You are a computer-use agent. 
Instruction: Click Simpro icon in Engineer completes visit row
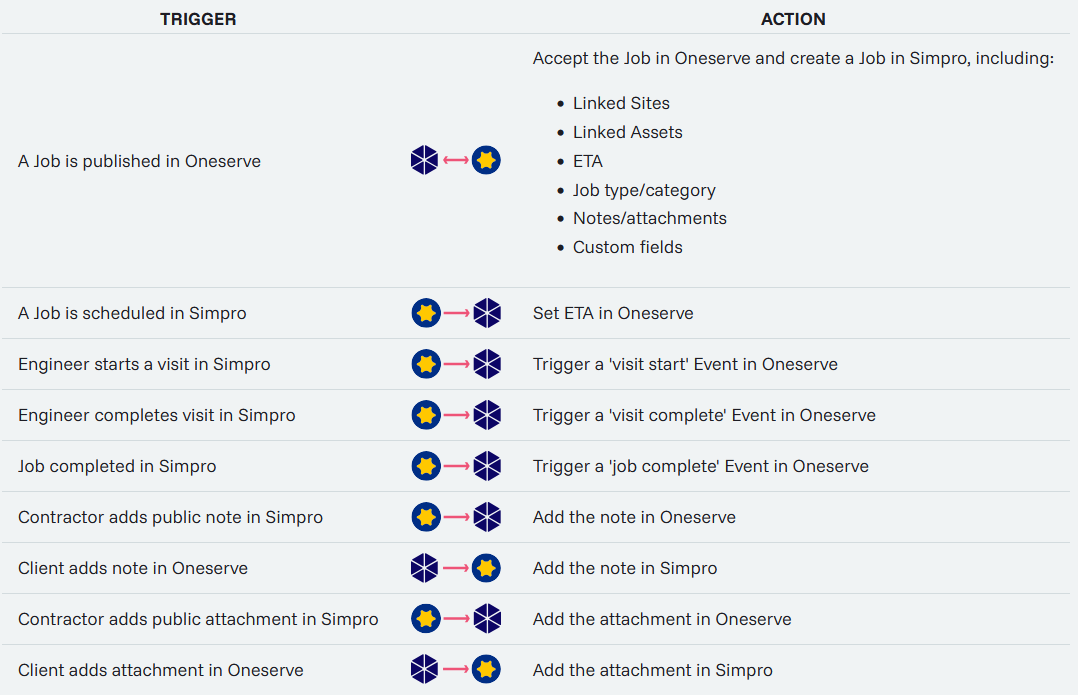coord(426,415)
